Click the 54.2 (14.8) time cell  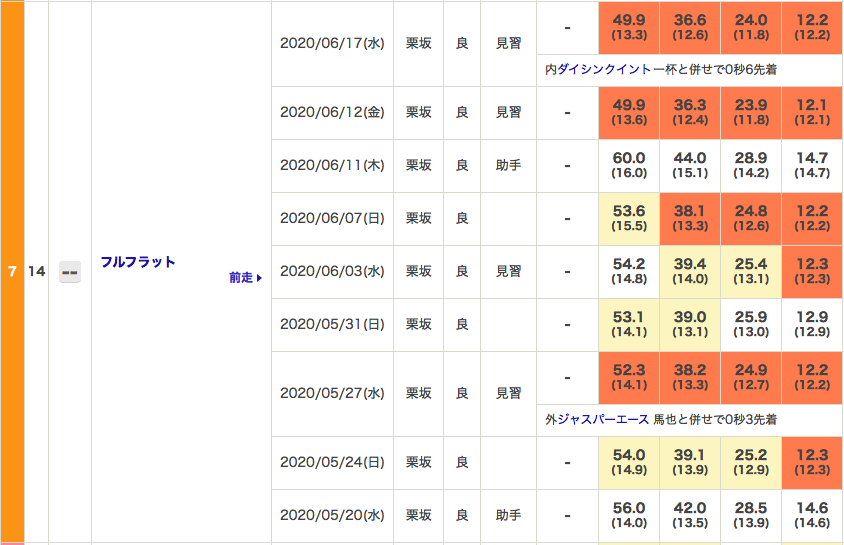[x=629, y=271]
